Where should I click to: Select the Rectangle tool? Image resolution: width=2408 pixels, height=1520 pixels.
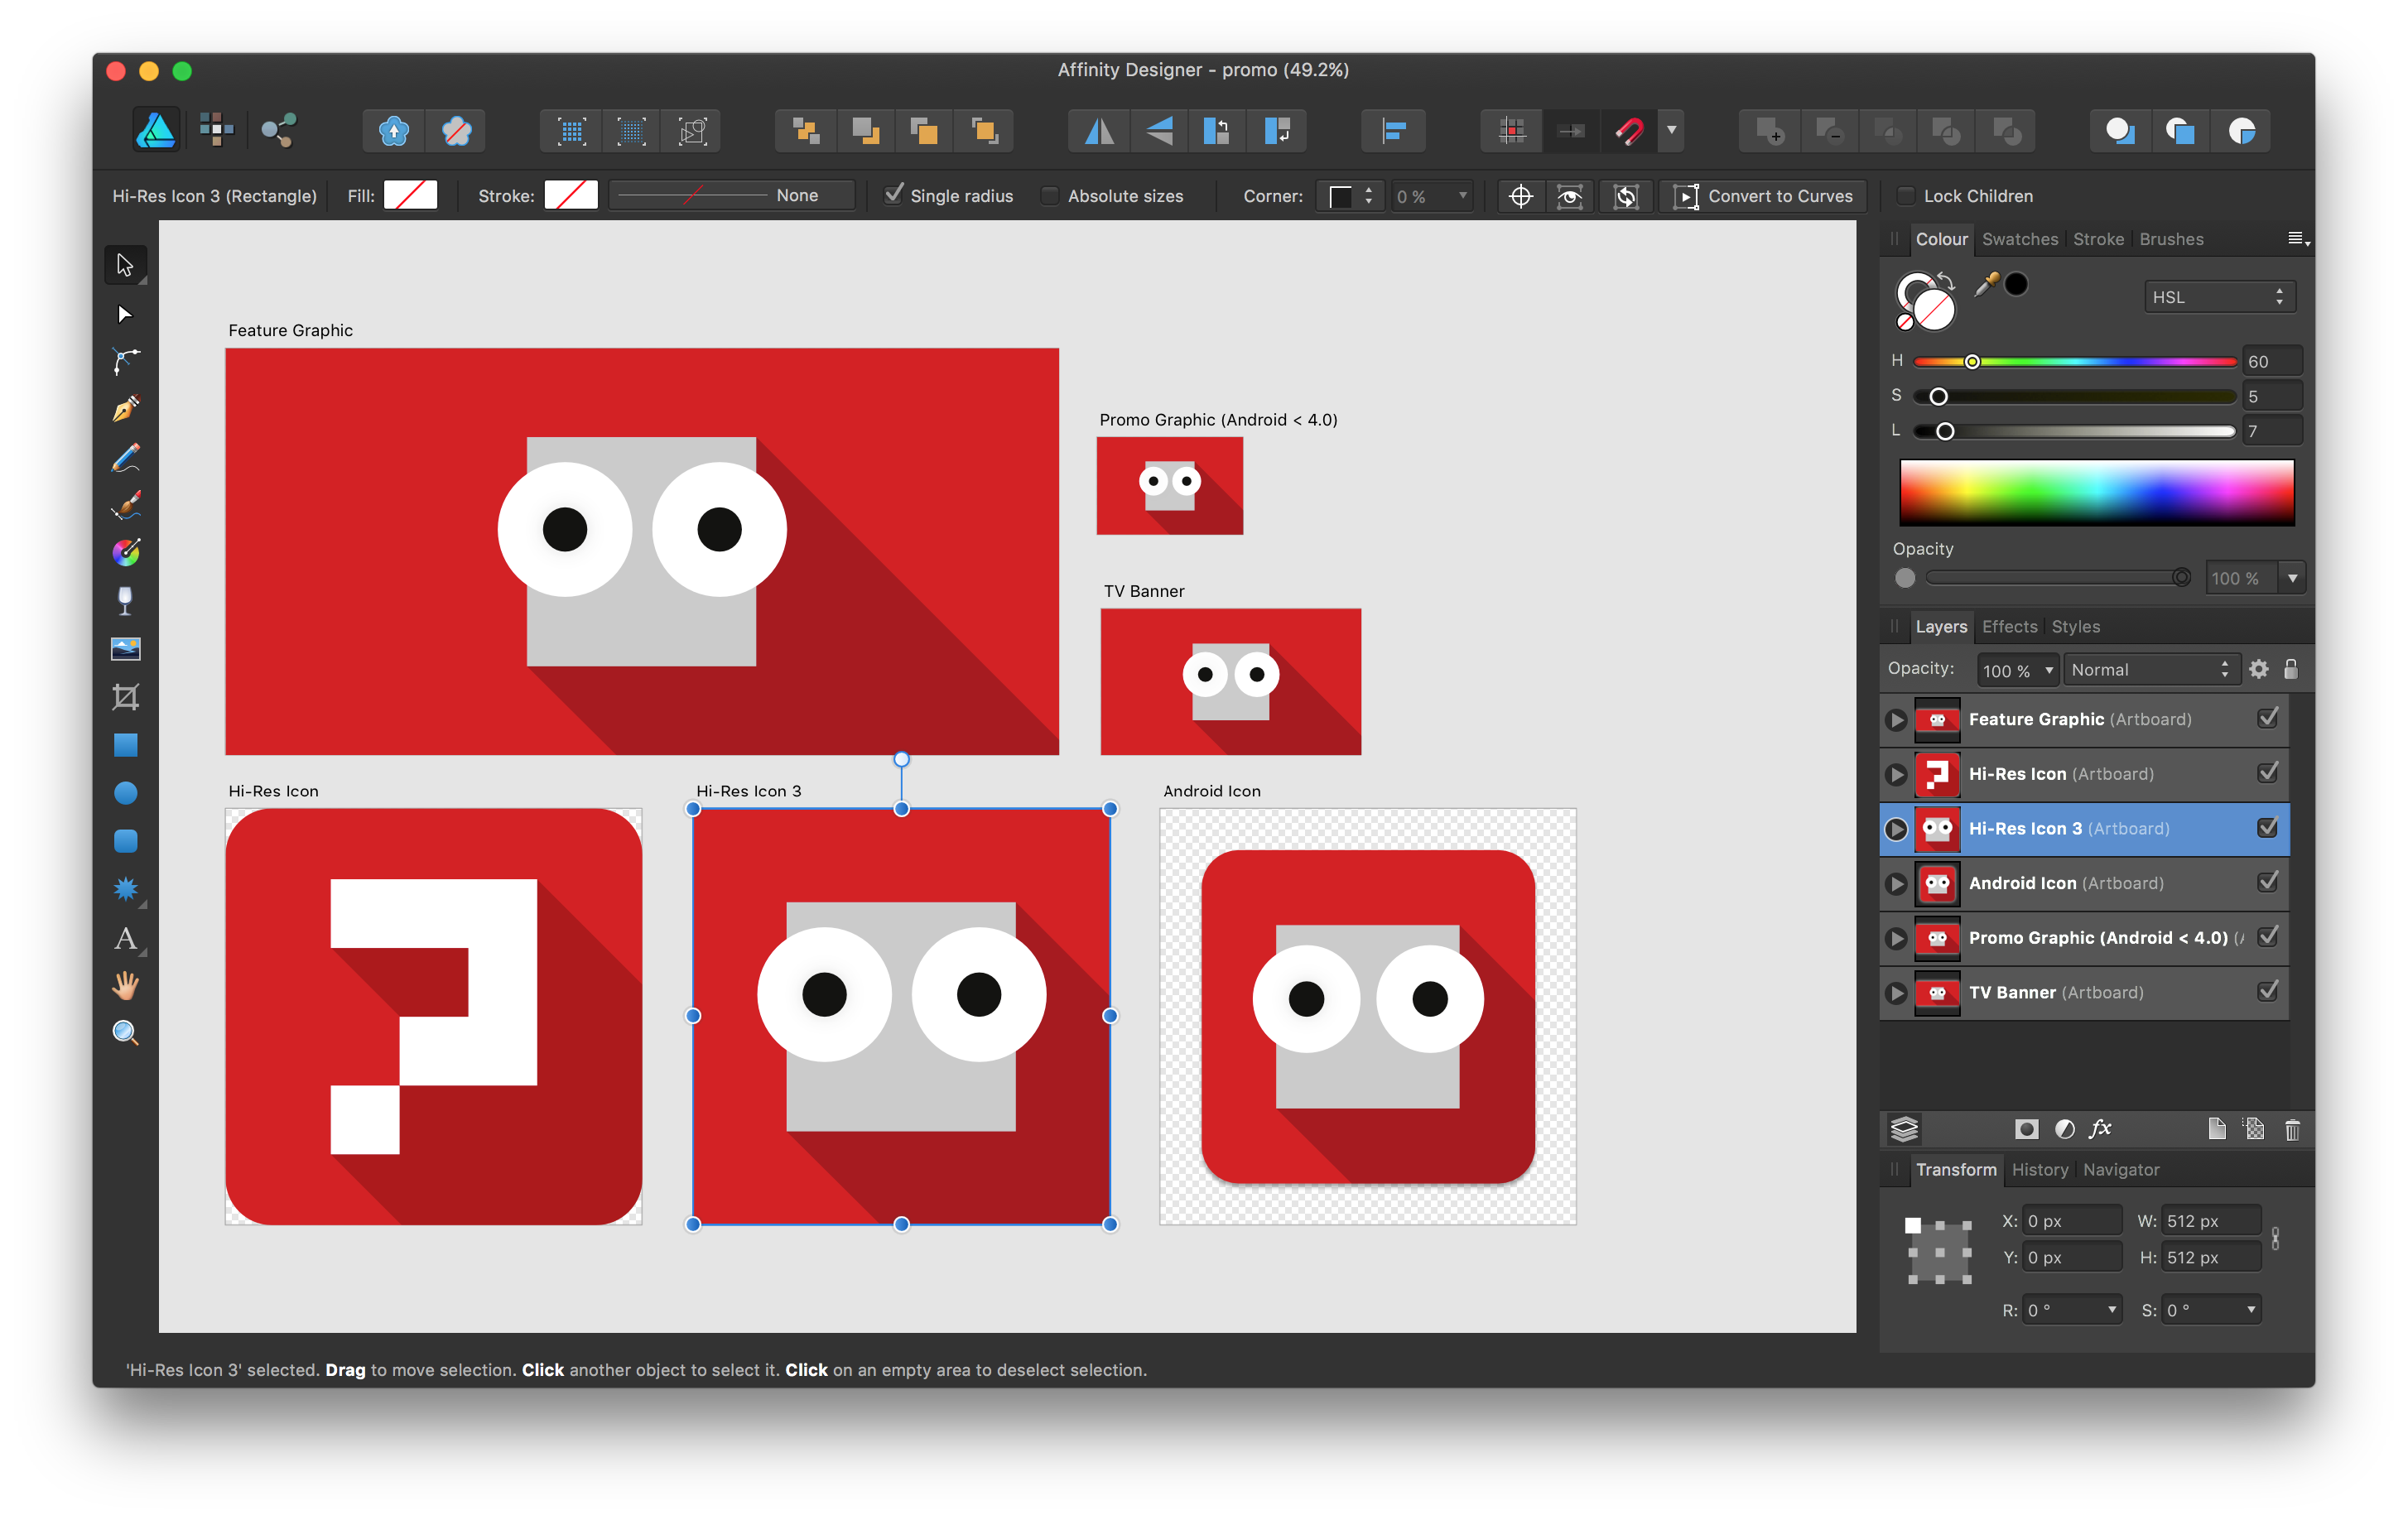coord(125,745)
